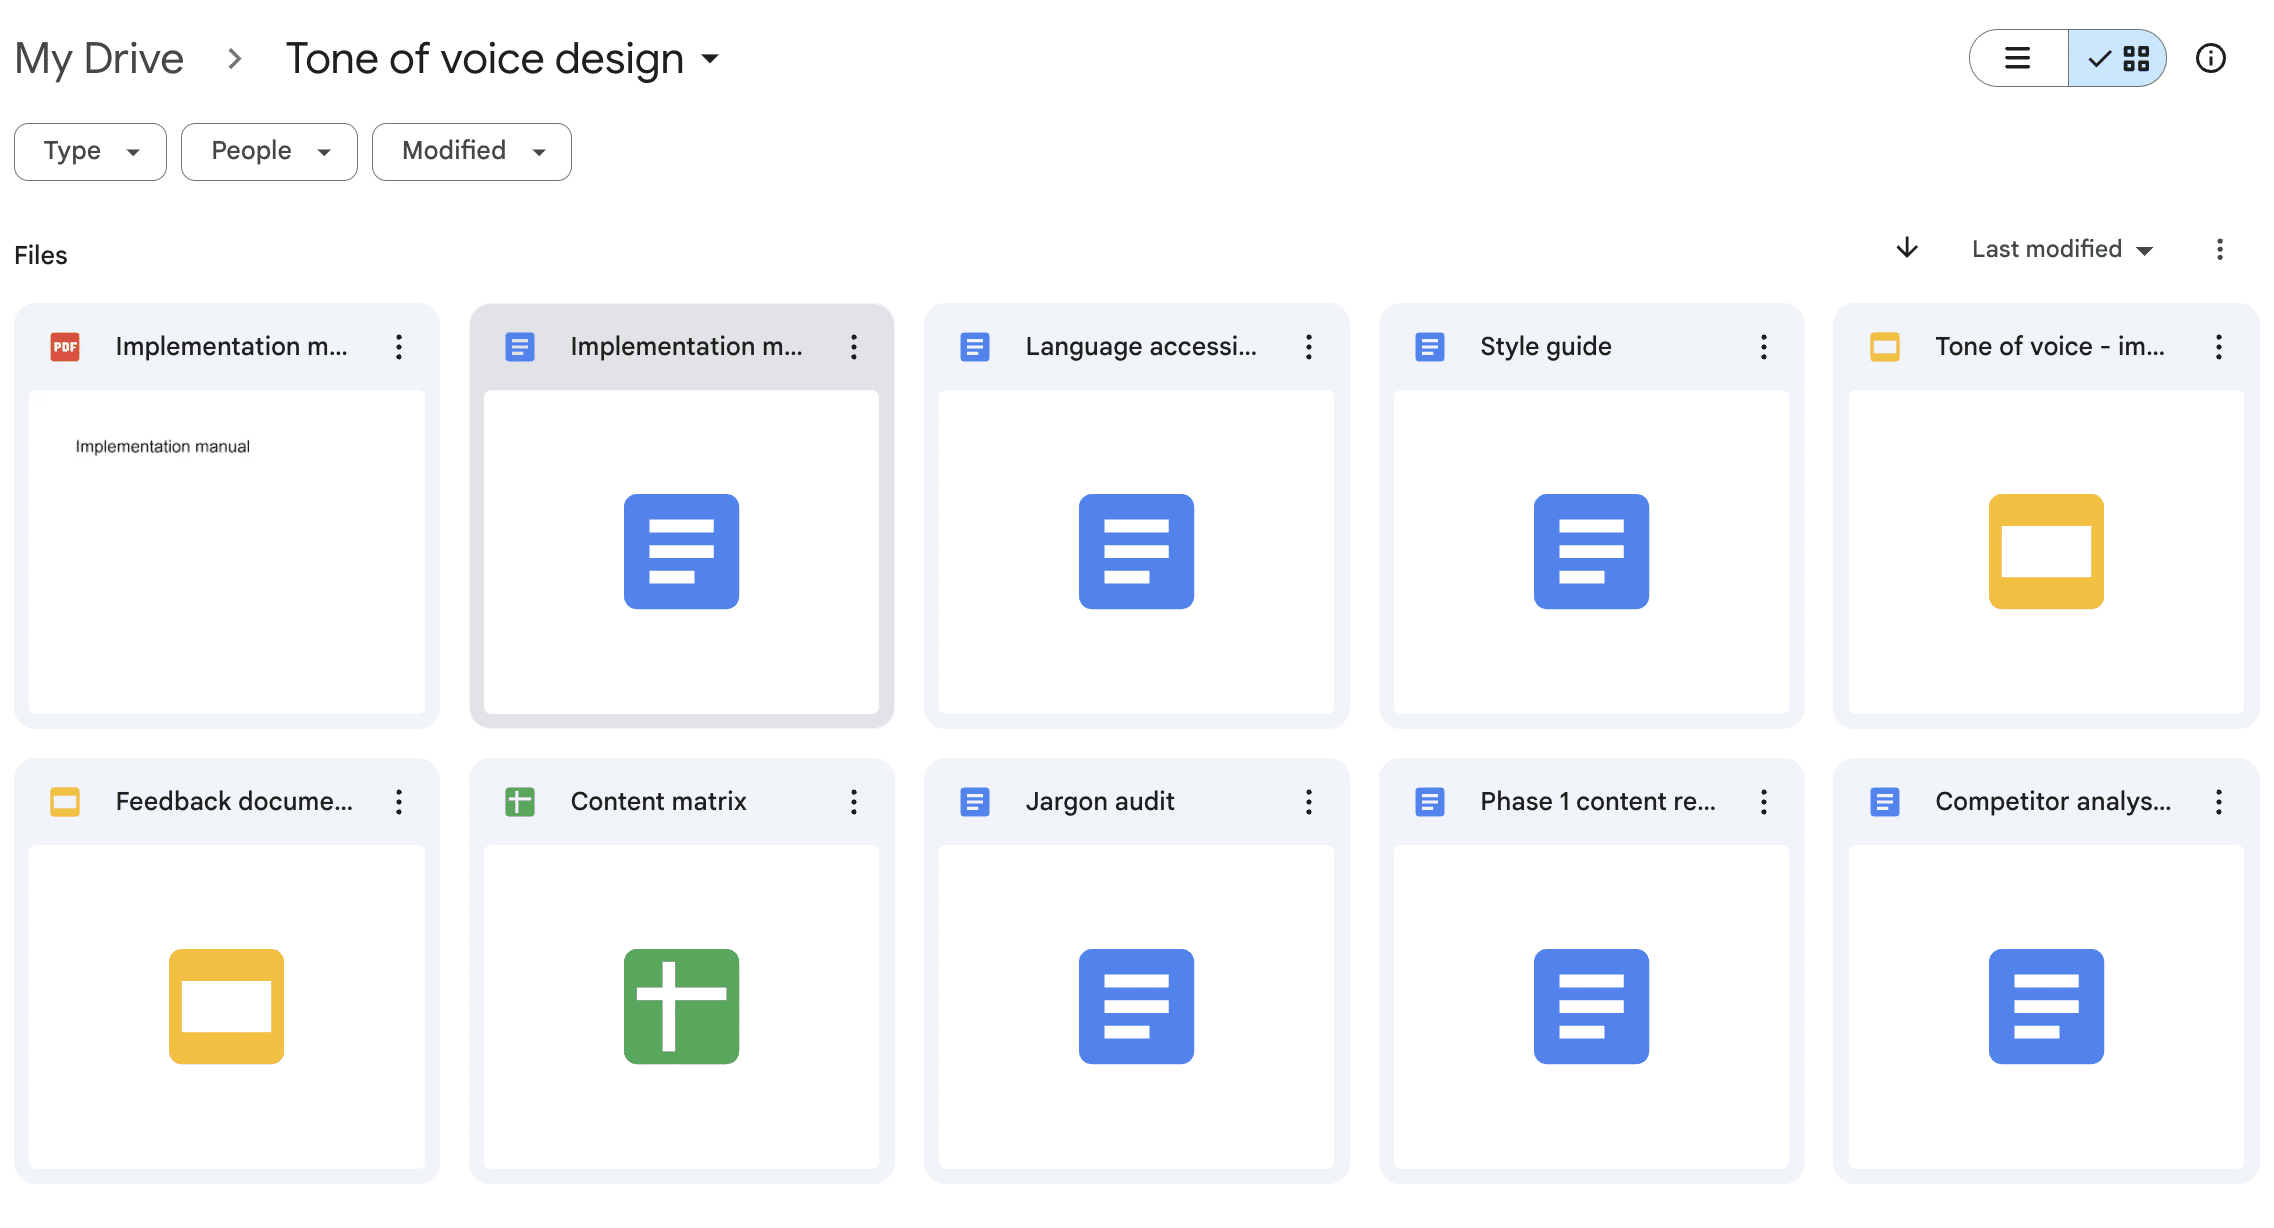Viewport: 2274px width, 1228px height.
Task: Open more actions for Style guide
Action: click(x=1764, y=347)
